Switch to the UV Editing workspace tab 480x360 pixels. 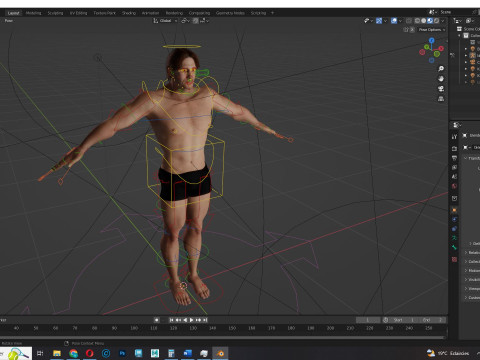[x=78, y=13]
